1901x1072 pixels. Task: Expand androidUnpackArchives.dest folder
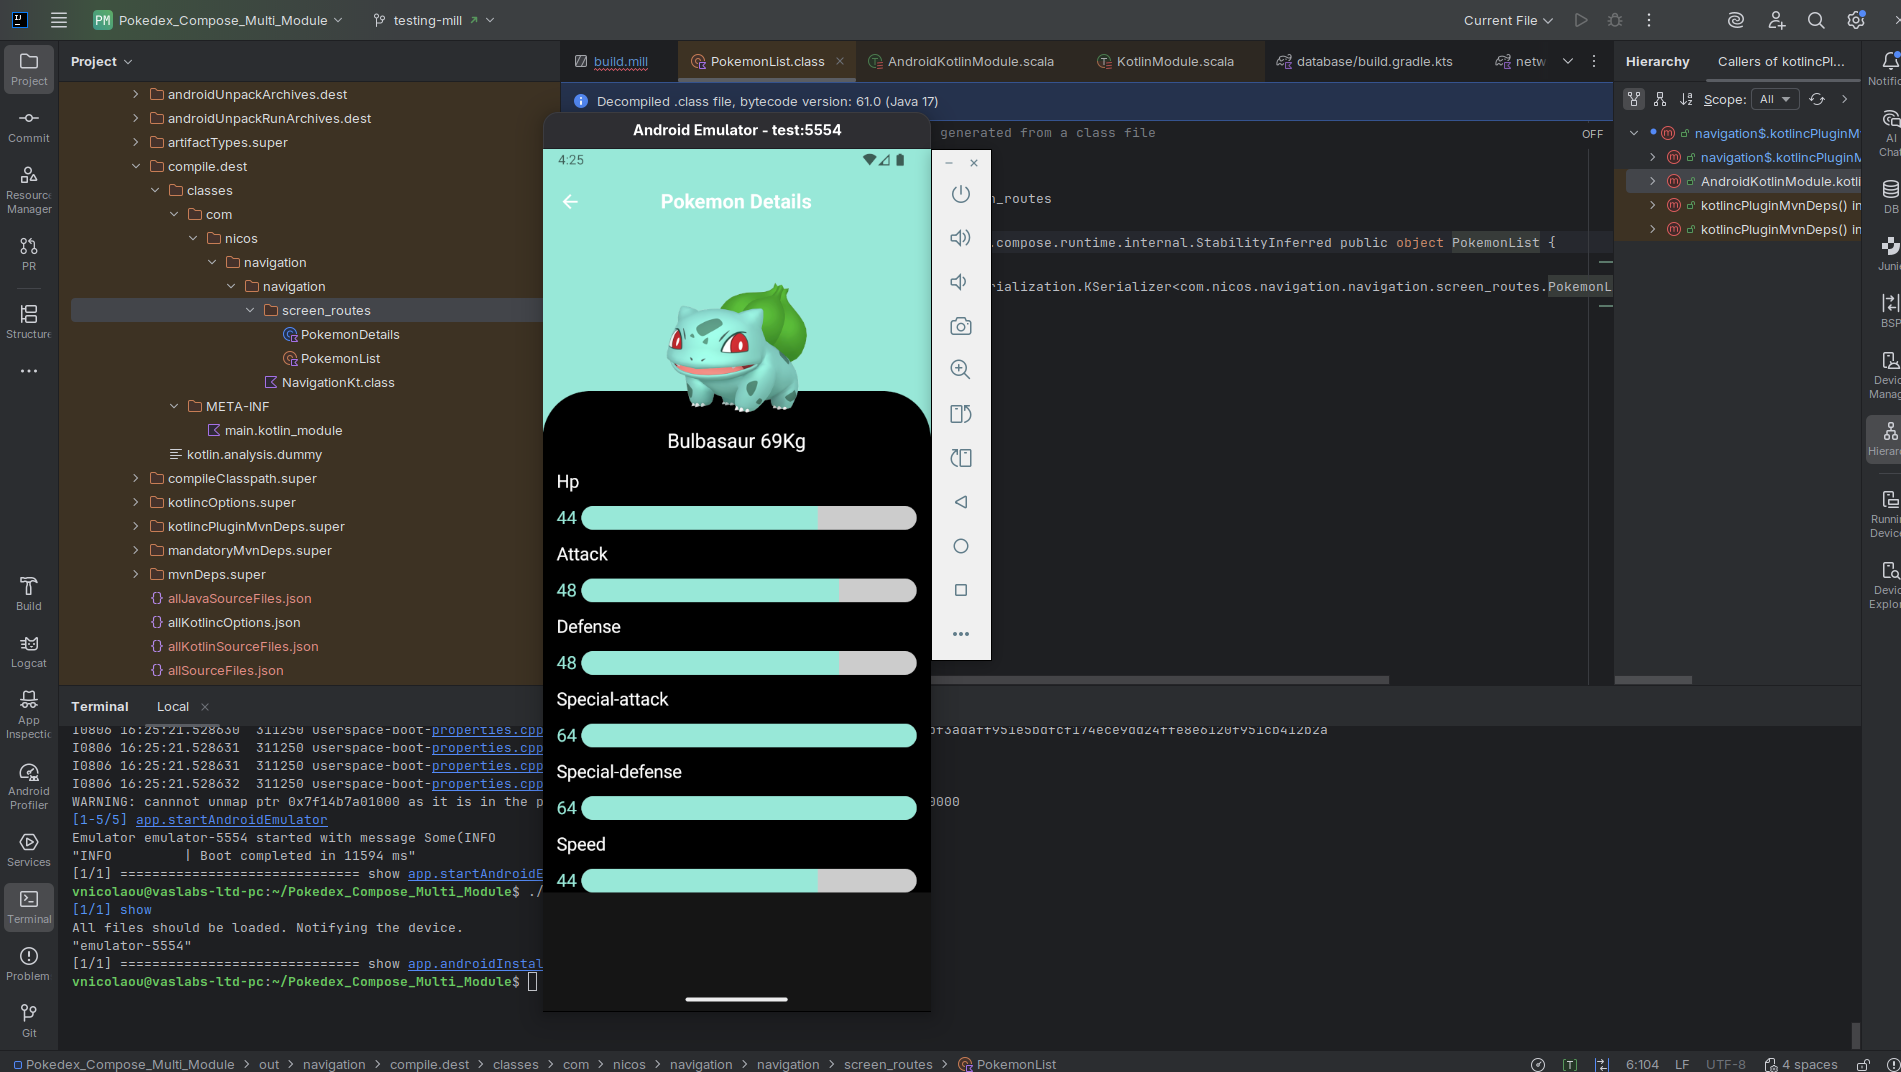(136, 95)
